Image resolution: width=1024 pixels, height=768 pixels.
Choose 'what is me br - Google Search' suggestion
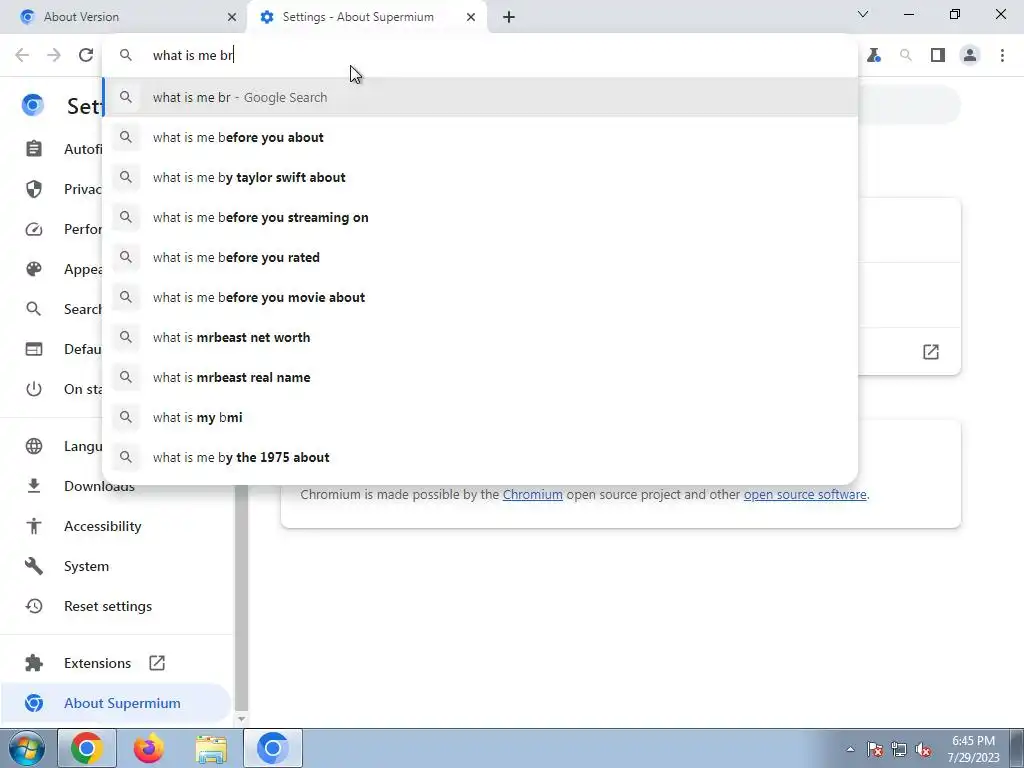click(480, 97)
